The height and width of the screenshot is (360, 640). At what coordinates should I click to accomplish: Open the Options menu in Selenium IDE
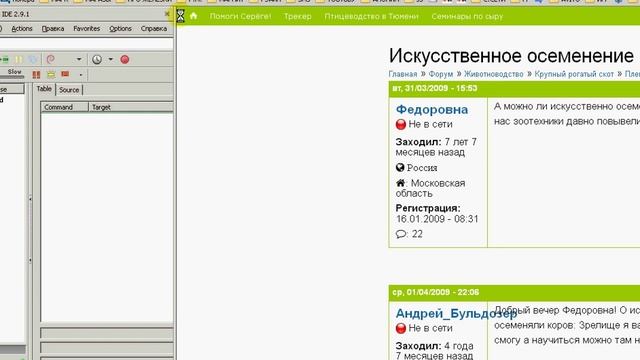coord(120,29)
